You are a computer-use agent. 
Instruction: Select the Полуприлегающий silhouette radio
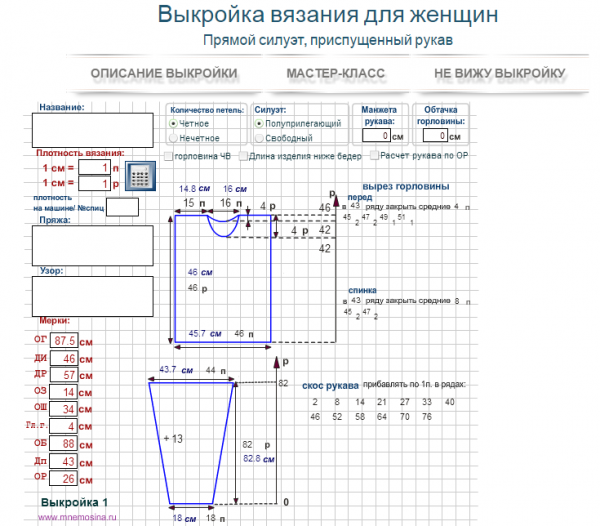[x=260, y=123]
